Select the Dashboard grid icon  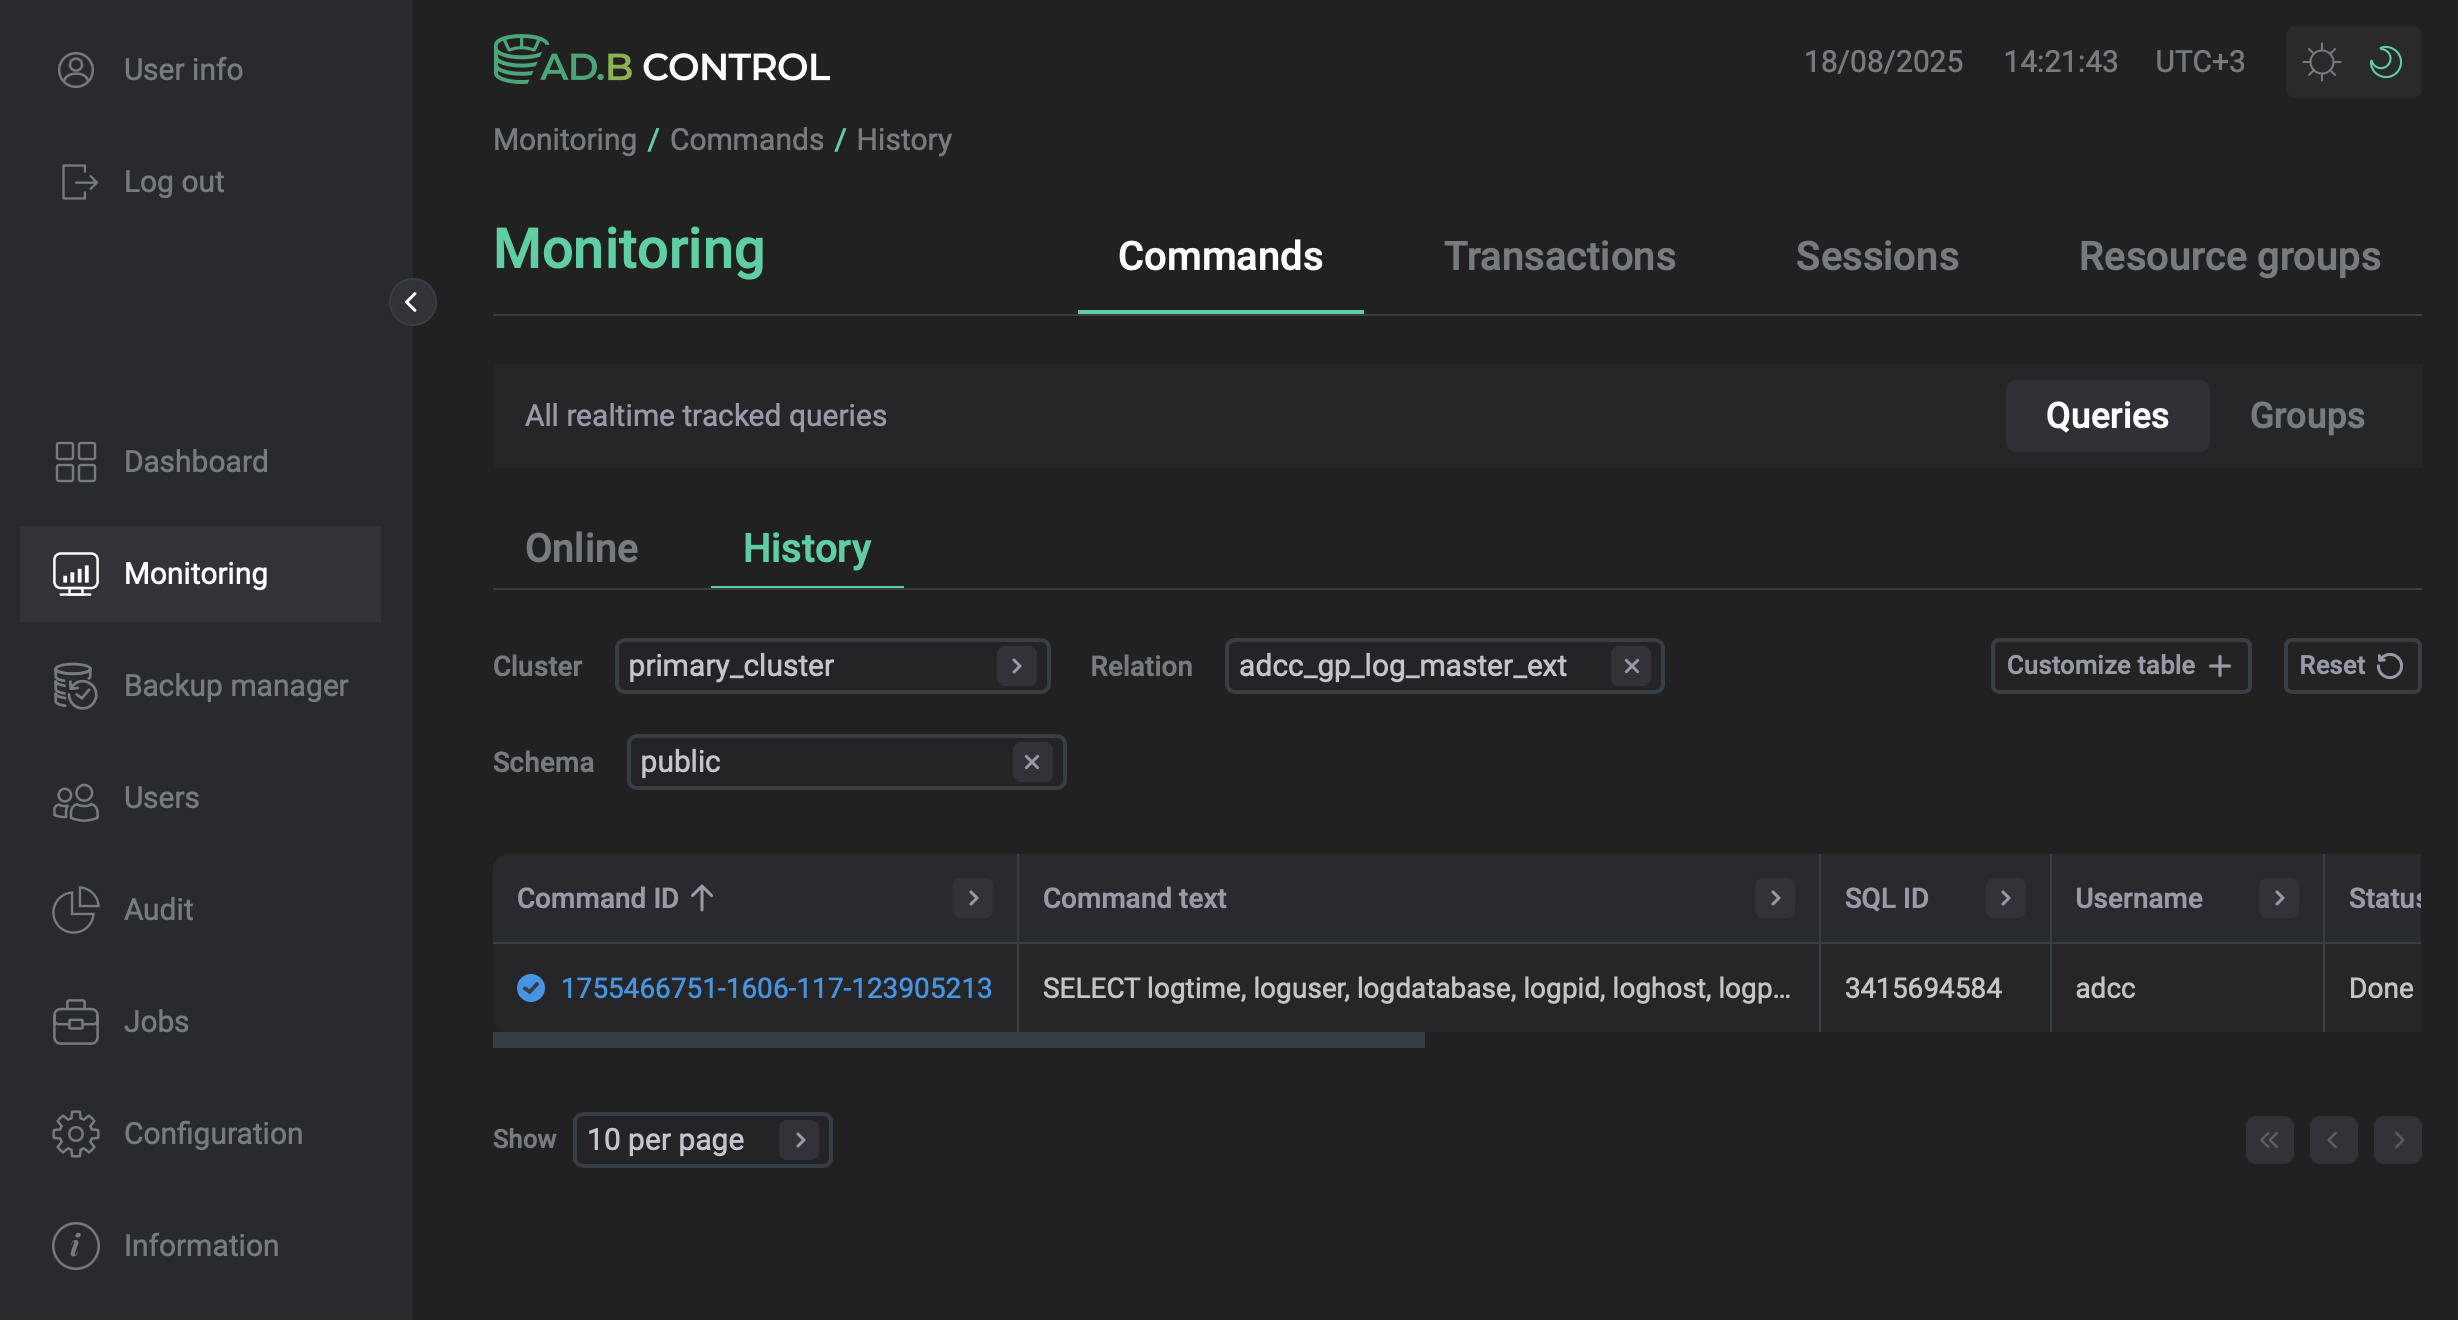click(74, 461)
